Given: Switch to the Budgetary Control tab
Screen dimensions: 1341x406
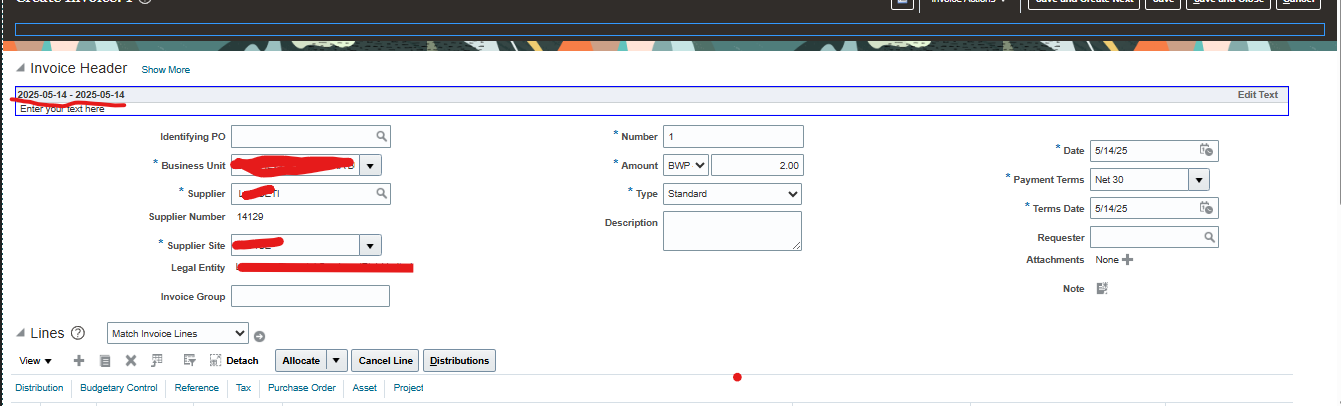Looking at the screenshot, I should (x=119, y=388).
